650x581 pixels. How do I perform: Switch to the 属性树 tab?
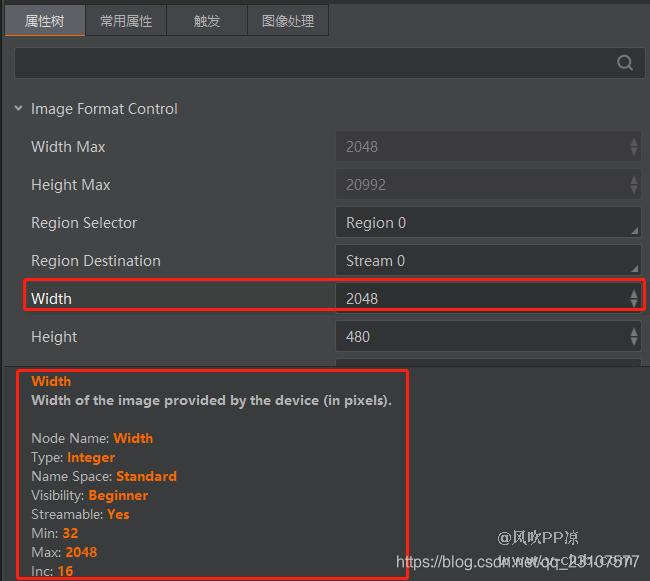click(44, 20)
